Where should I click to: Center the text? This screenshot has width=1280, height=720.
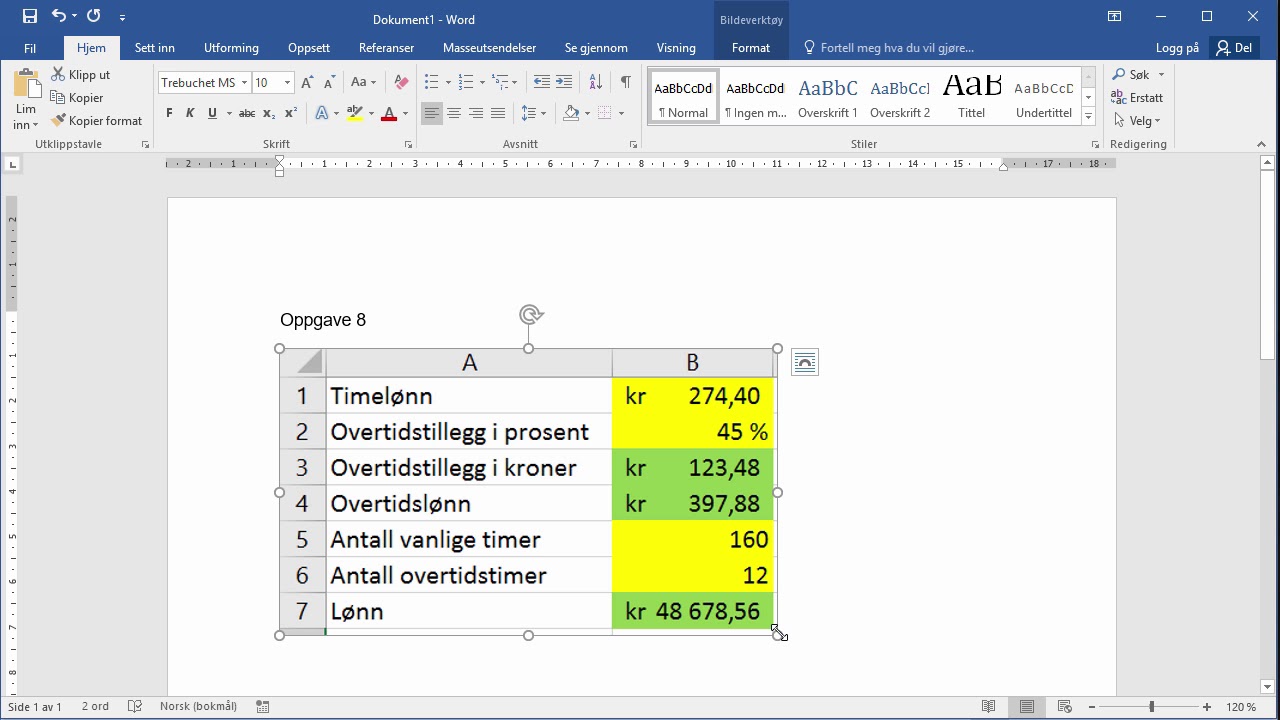click(453, 114)
